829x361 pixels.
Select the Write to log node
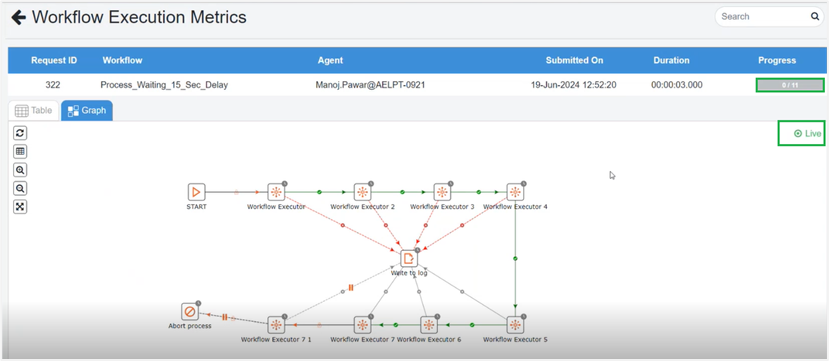pyautogui.click(x=409, y=258)
